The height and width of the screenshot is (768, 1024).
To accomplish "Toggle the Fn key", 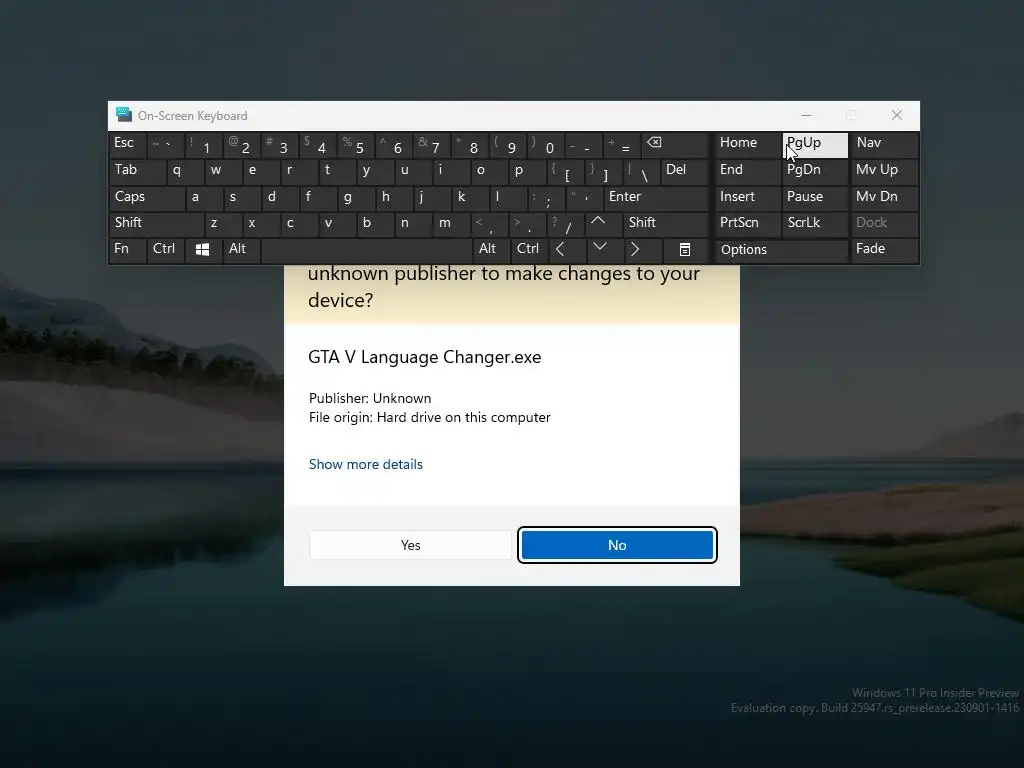I will (x=127, y=249).
